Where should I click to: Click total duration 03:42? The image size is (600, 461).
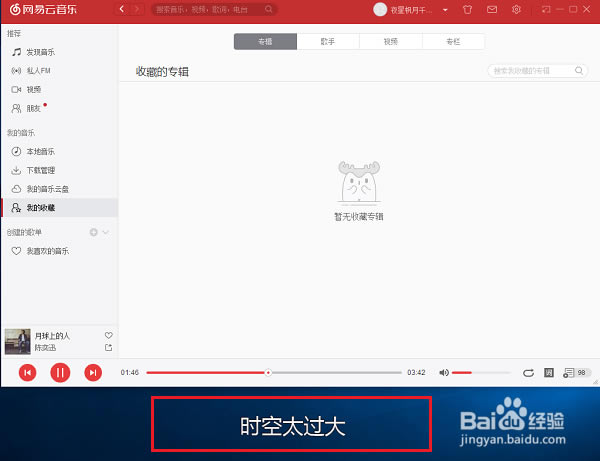[x=416, y=372]
